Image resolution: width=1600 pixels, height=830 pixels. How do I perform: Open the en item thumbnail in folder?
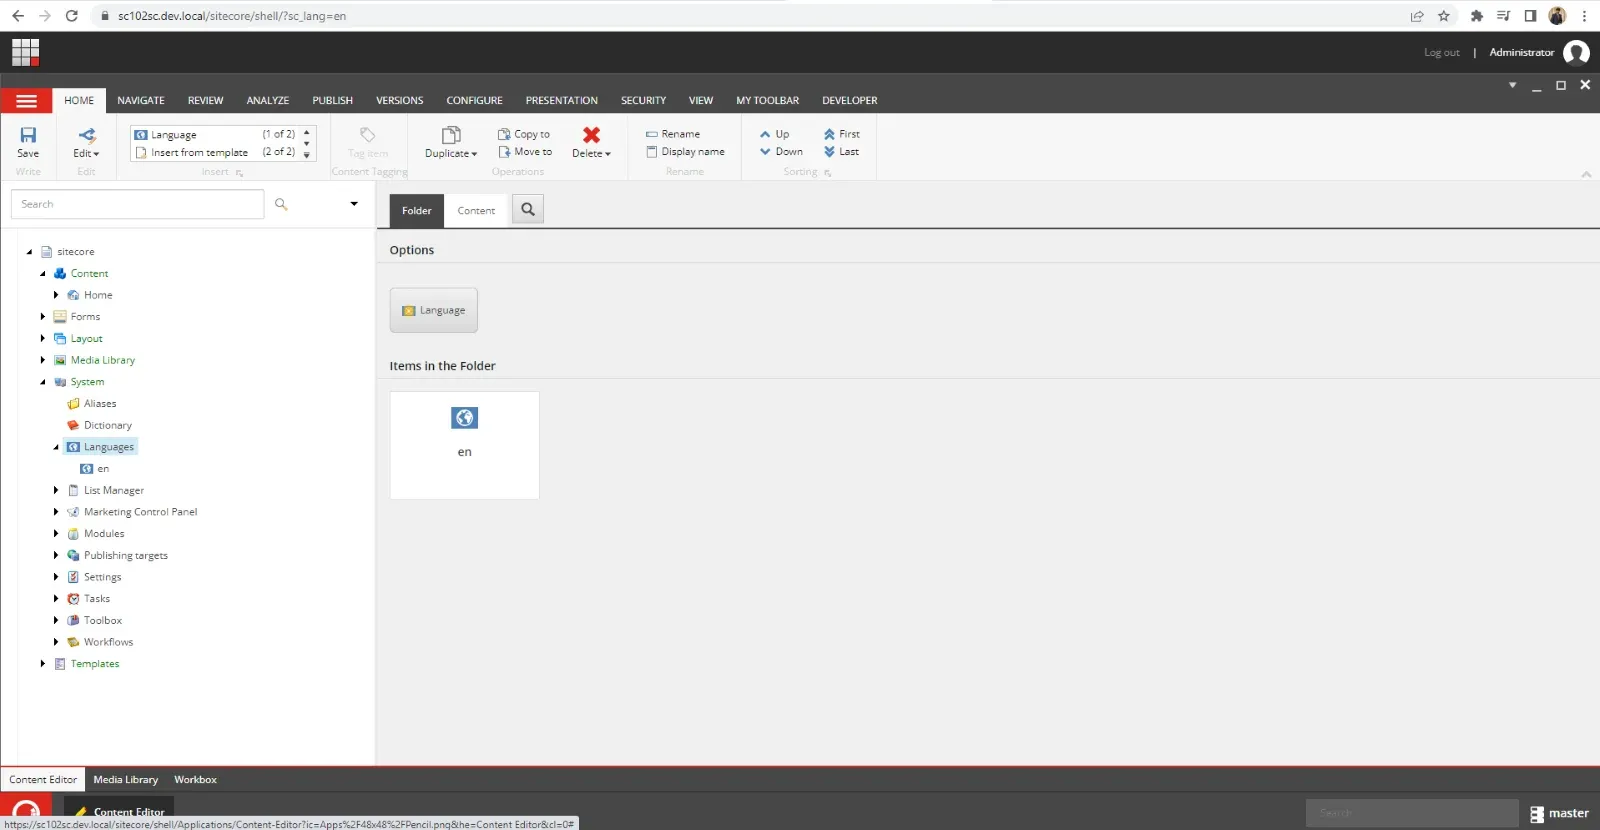click(x=464, y=445)
